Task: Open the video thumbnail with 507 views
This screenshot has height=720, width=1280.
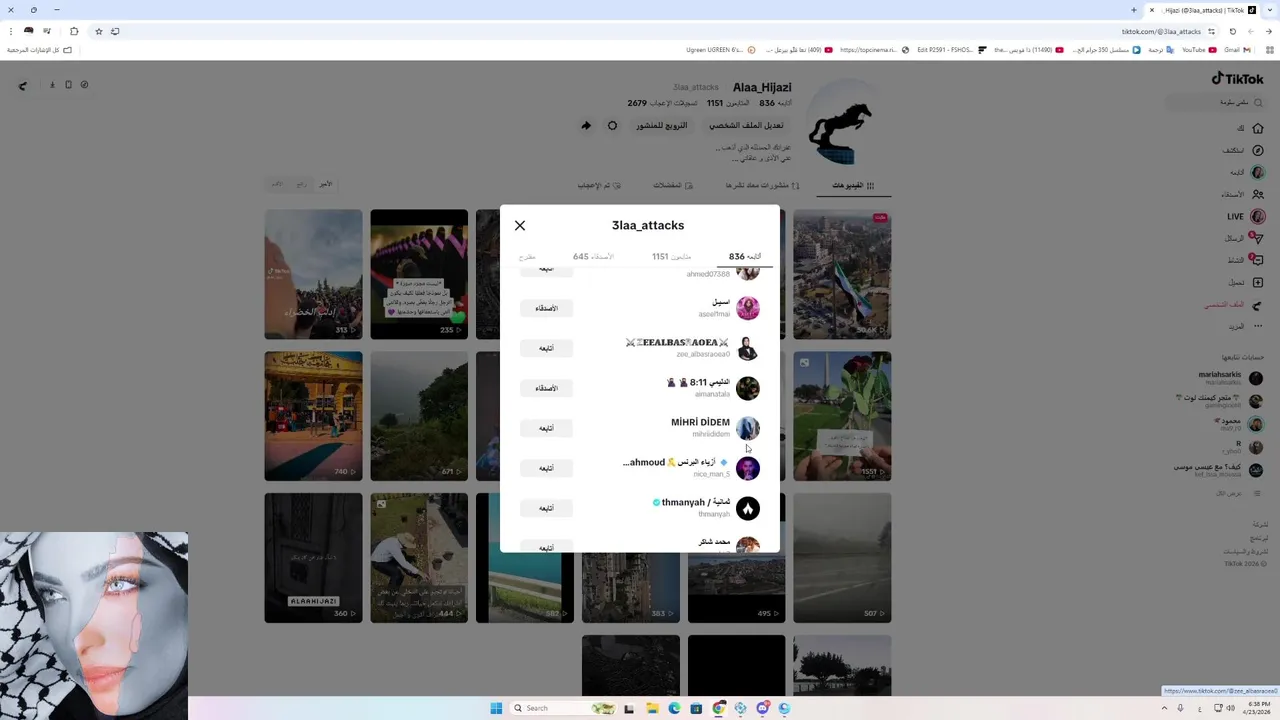Action: tap(842, 558)
